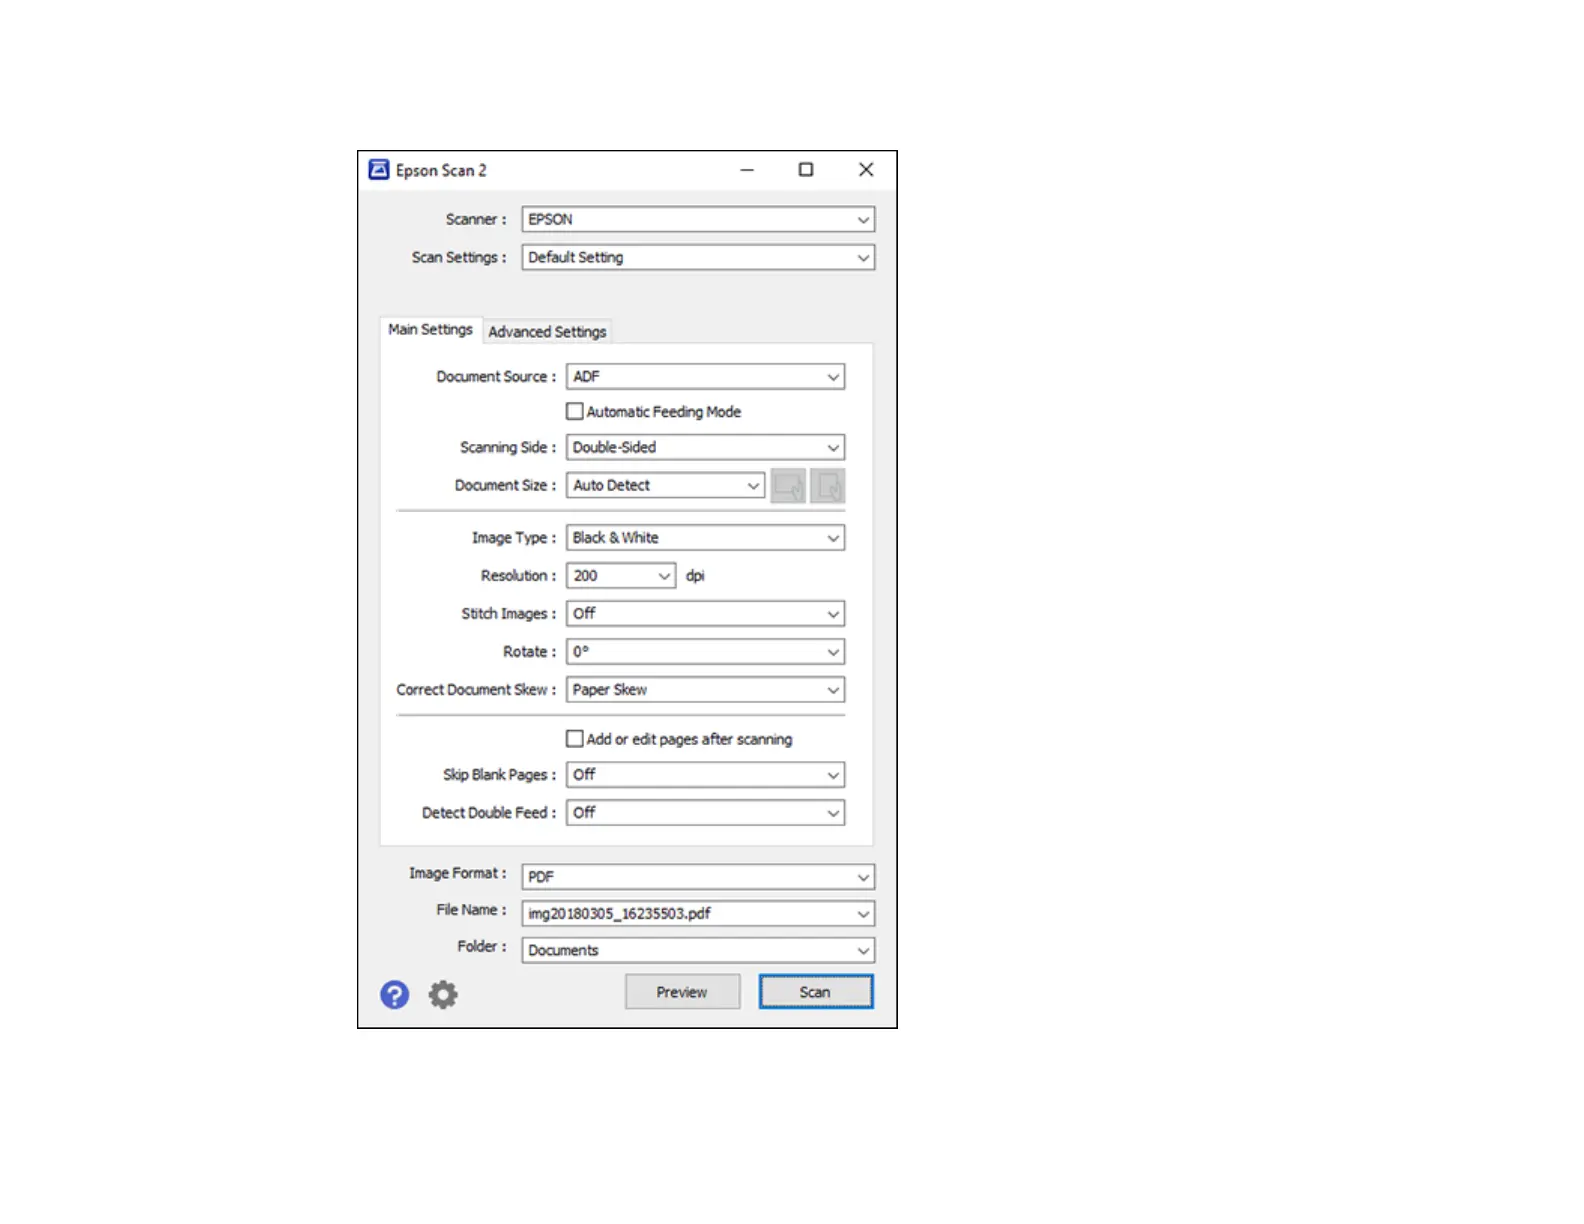Open the Correct Document Skew dropdown
The height and width of the screenshot is (1224, 1584).
pos(706,690)
